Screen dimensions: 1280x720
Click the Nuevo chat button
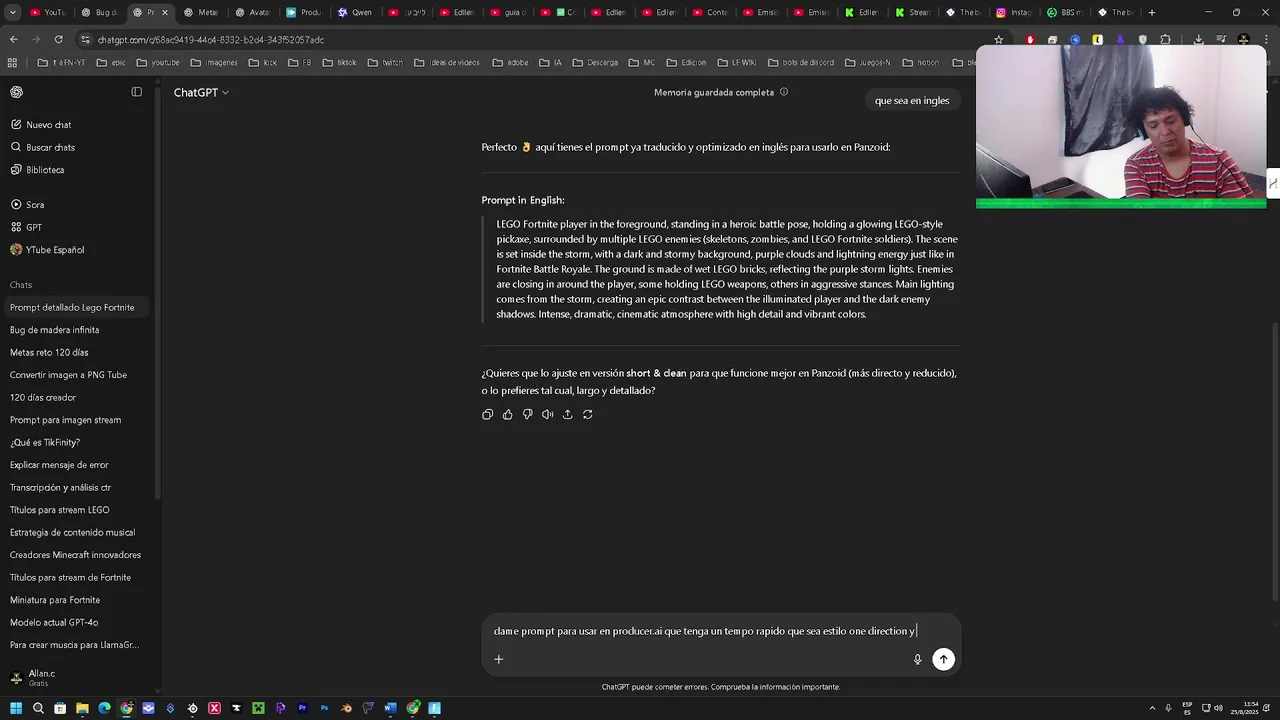coord(75,125)
